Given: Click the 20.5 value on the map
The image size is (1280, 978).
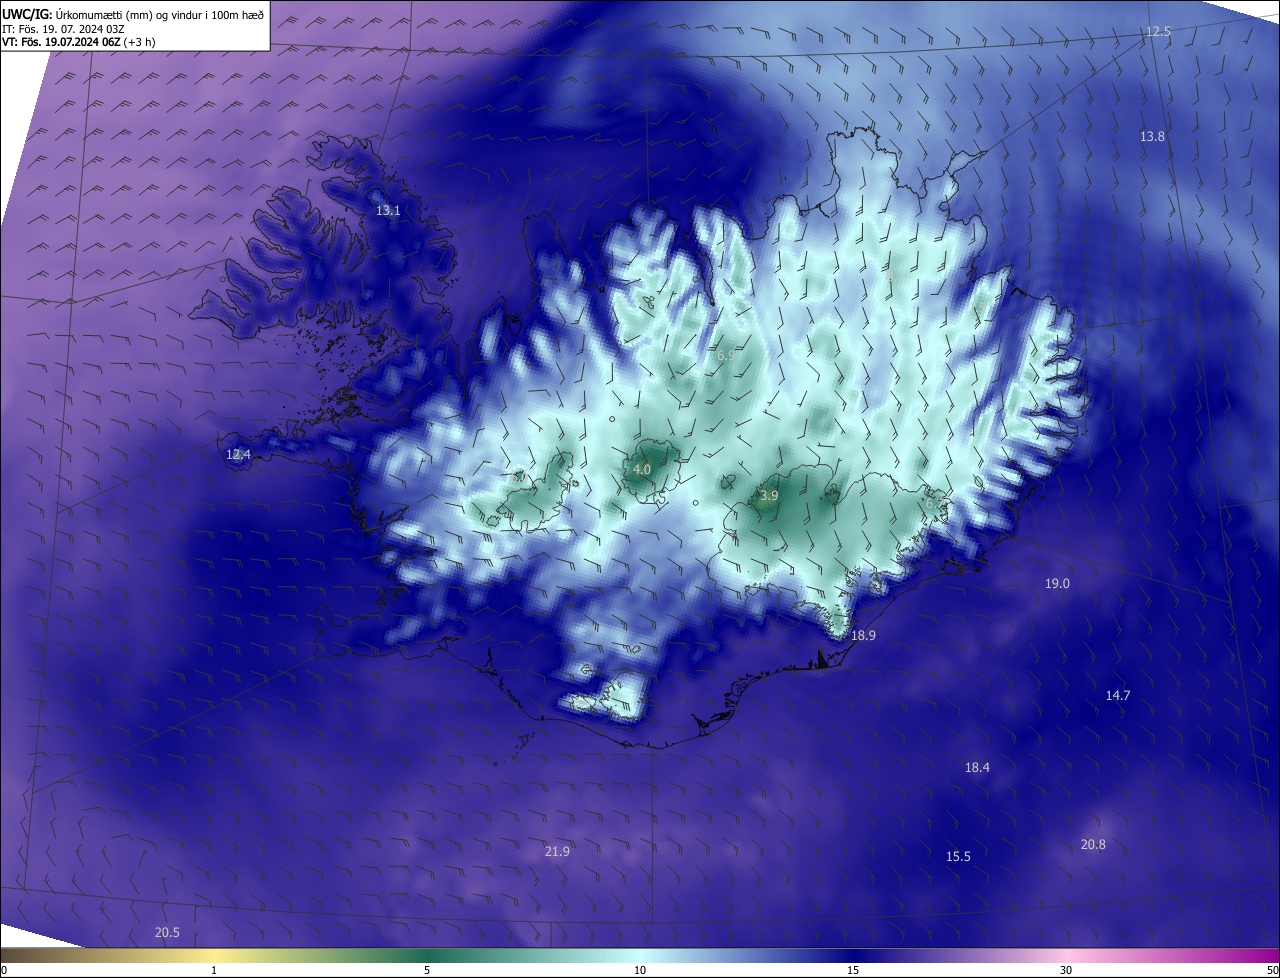Looking at the screenshot, I should click(x=167, y=932).
